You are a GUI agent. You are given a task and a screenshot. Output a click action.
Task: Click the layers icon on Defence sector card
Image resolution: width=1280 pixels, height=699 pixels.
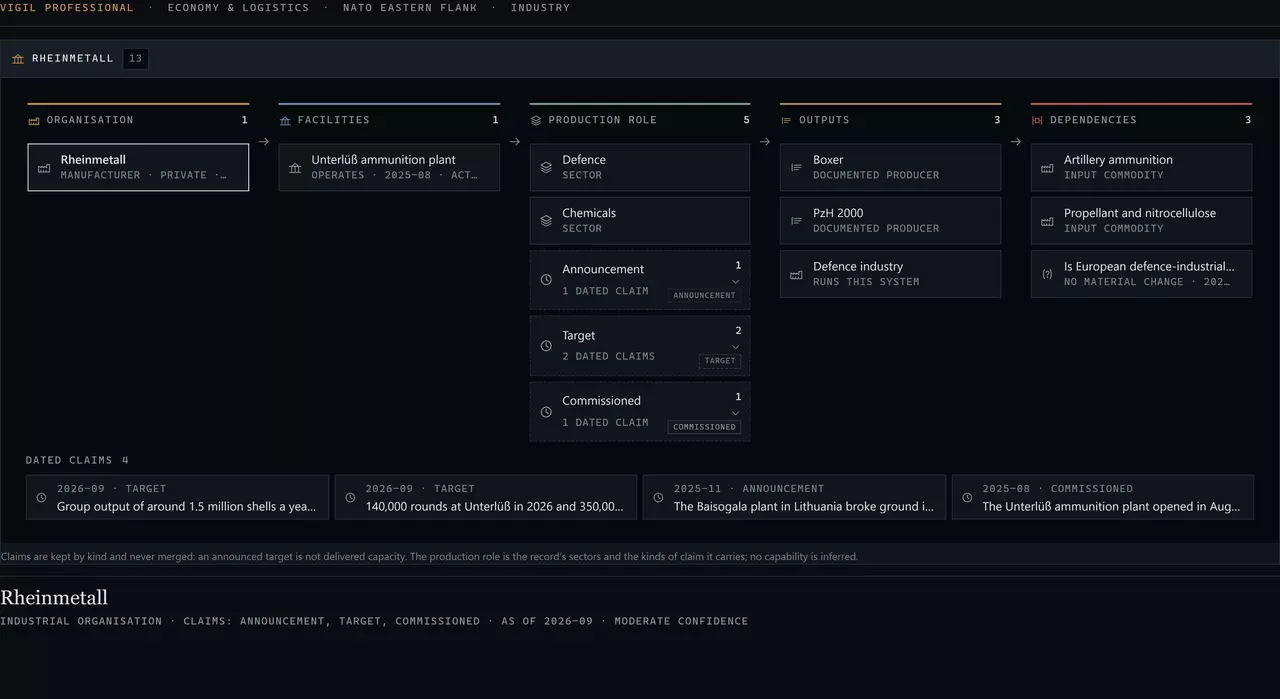click(x=546, y=168)
